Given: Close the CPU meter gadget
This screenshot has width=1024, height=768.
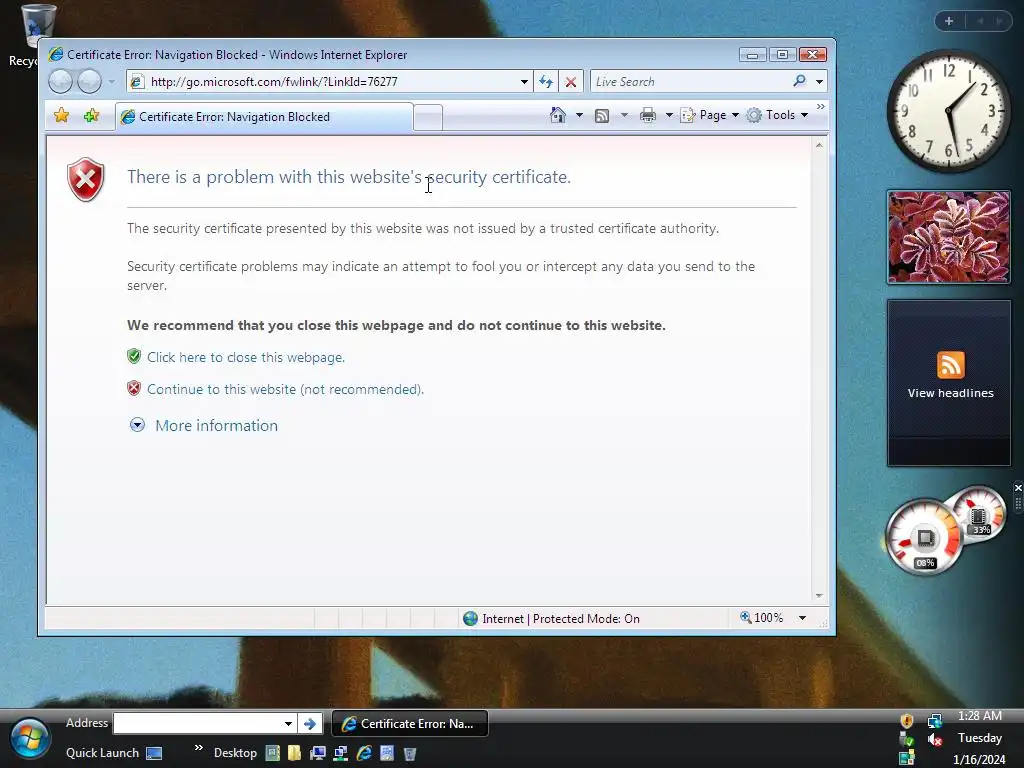Looking at the screenshot, I should (x=1017, y=488).
